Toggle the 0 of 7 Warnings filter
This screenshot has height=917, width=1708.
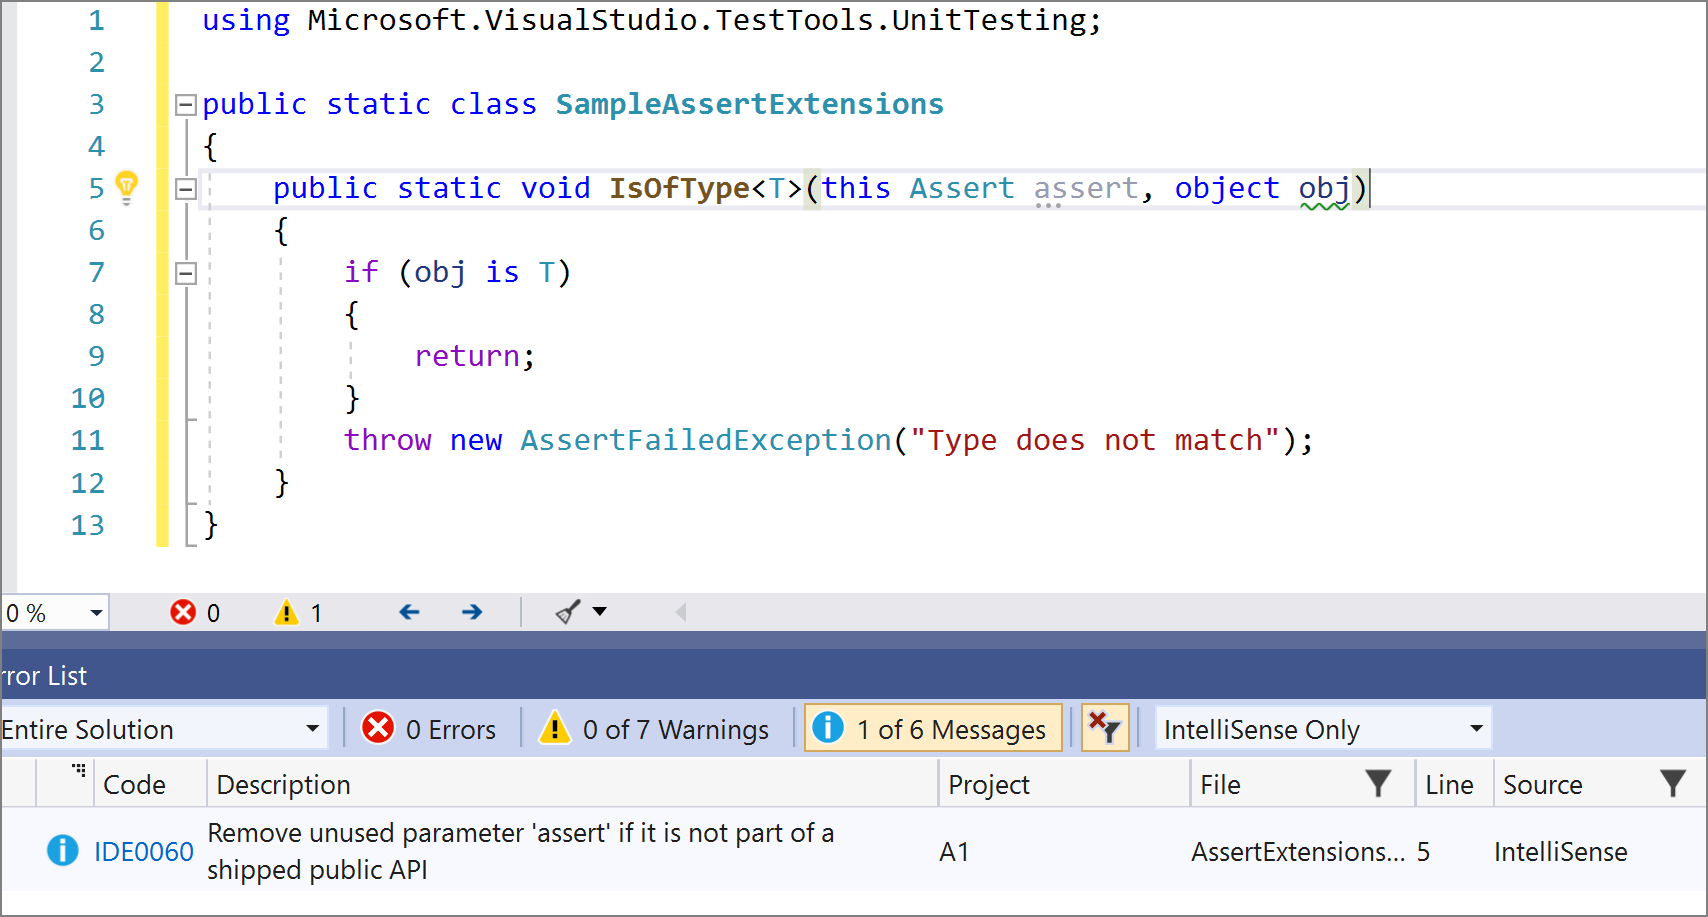[655, 729]
